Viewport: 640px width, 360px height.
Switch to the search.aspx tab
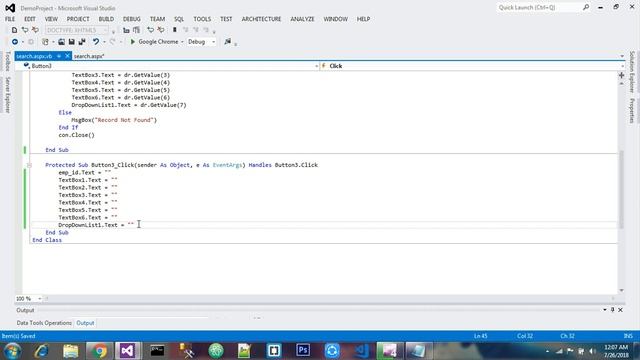pos(89,56)
